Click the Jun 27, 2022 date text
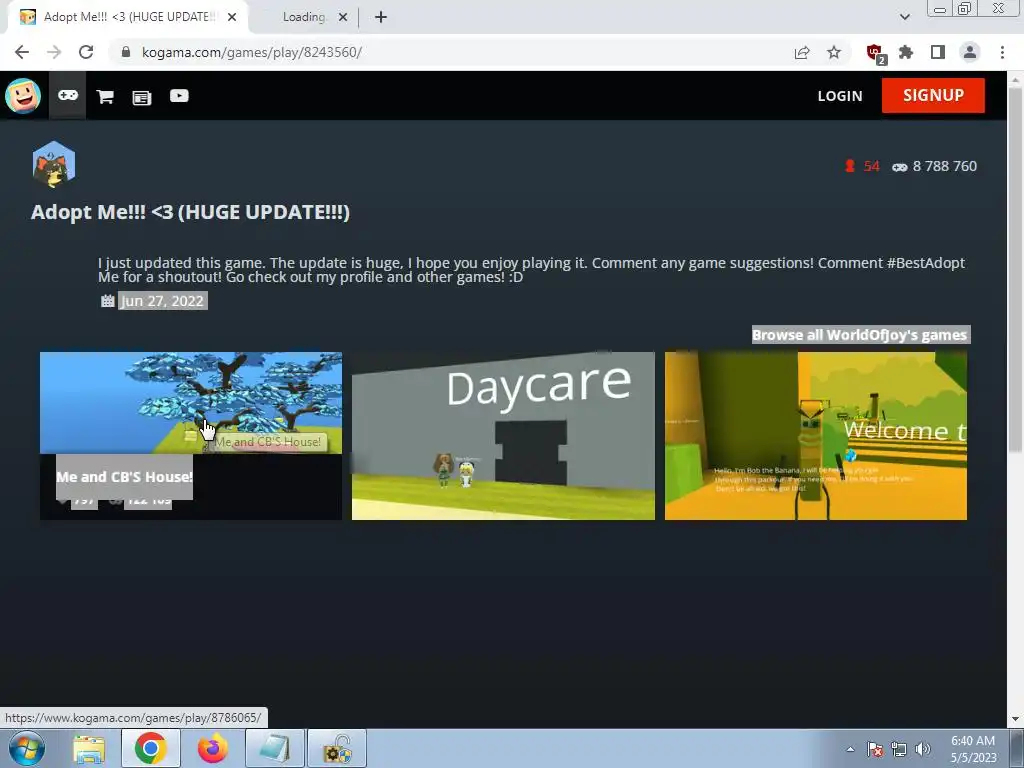The height and width of the screenshot is (768, 1024). [163, 301]
